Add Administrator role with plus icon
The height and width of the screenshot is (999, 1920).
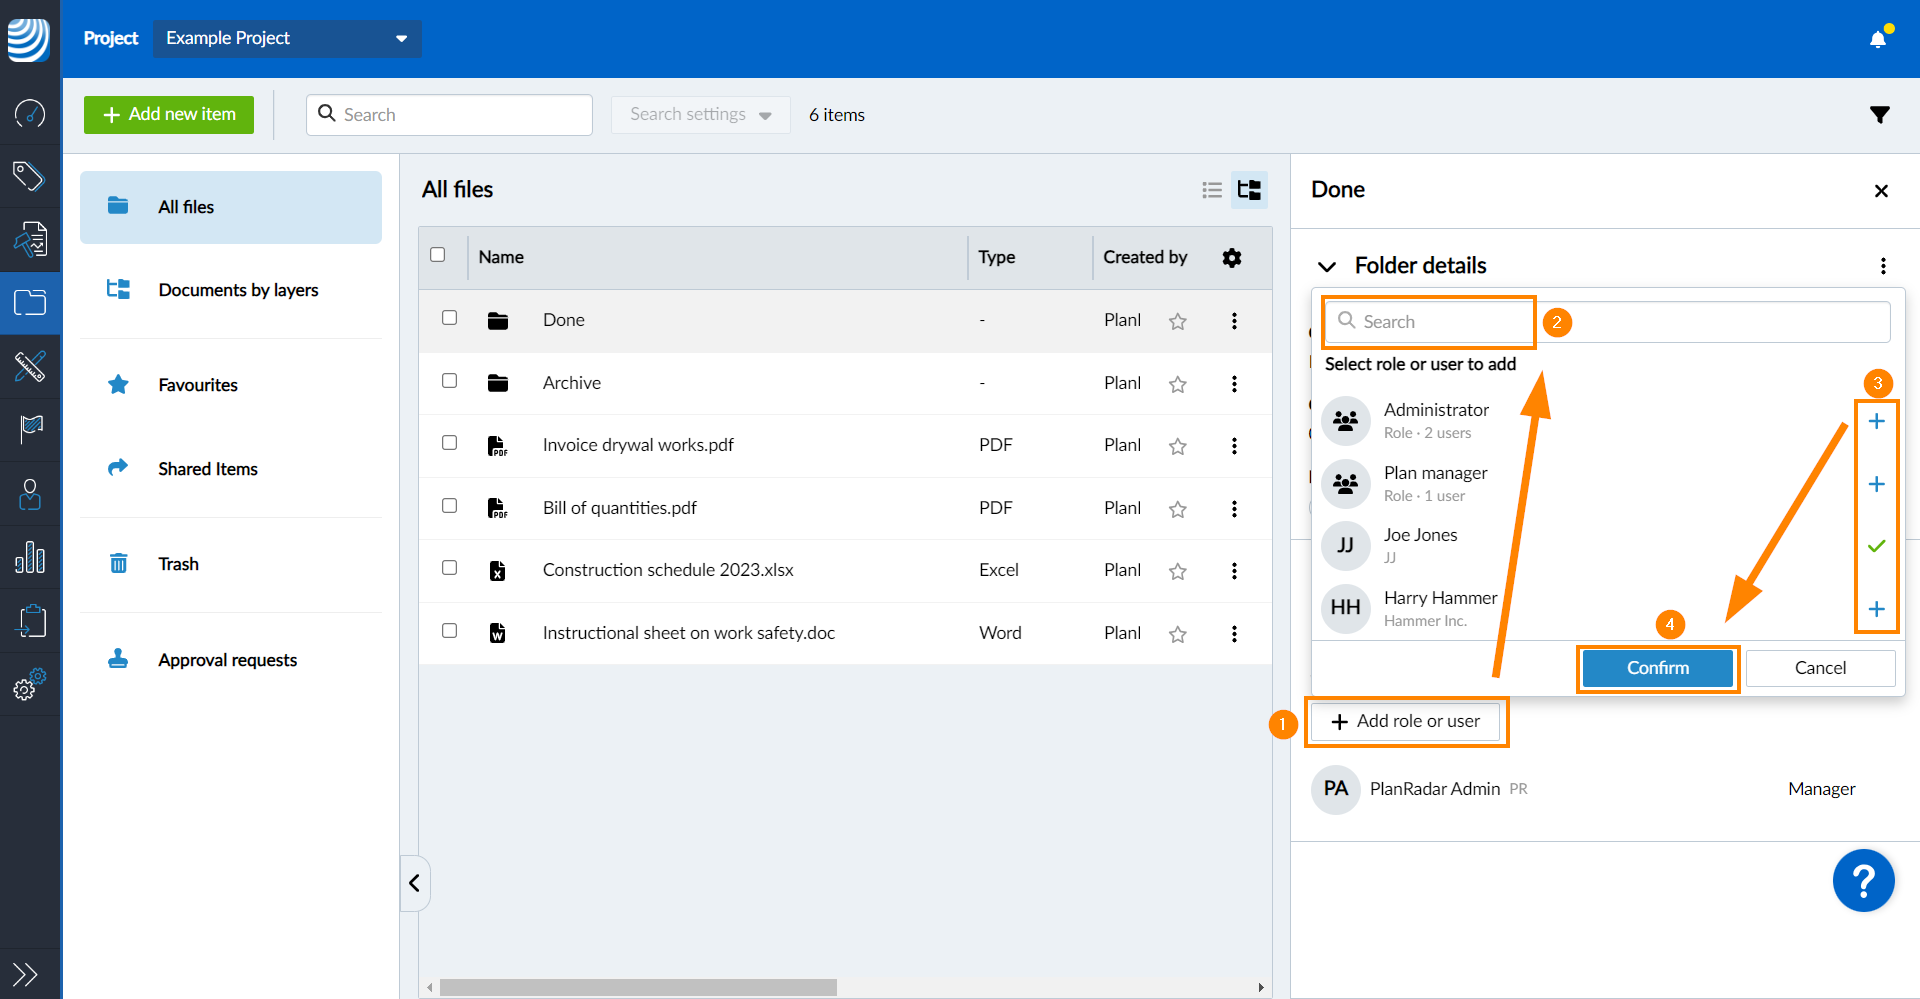point(1876,422)
